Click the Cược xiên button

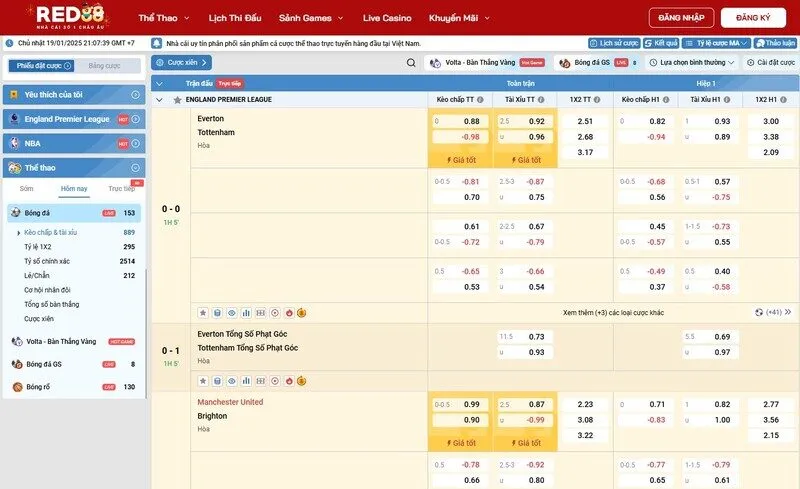[x=182, y=62]
